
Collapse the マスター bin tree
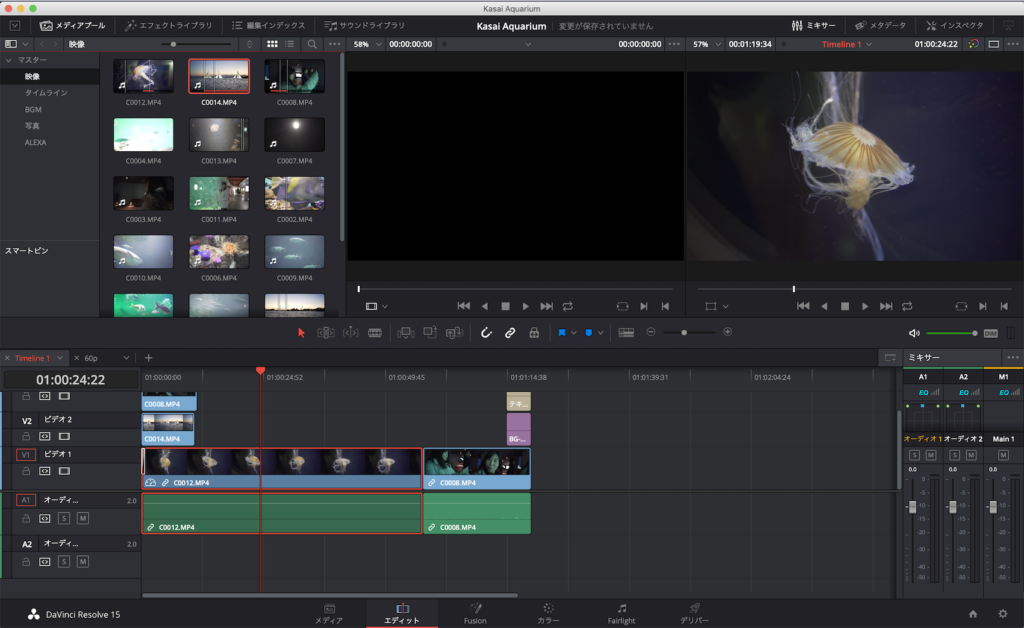[9, 60]
